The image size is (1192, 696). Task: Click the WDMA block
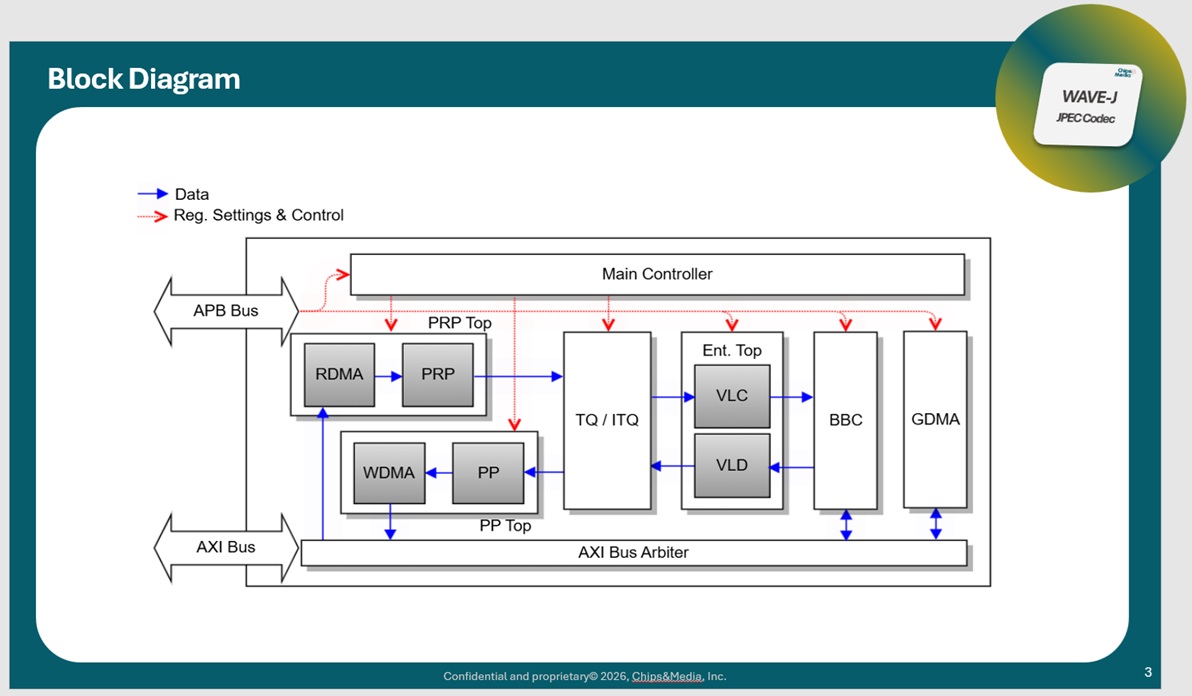click(389, 473)
